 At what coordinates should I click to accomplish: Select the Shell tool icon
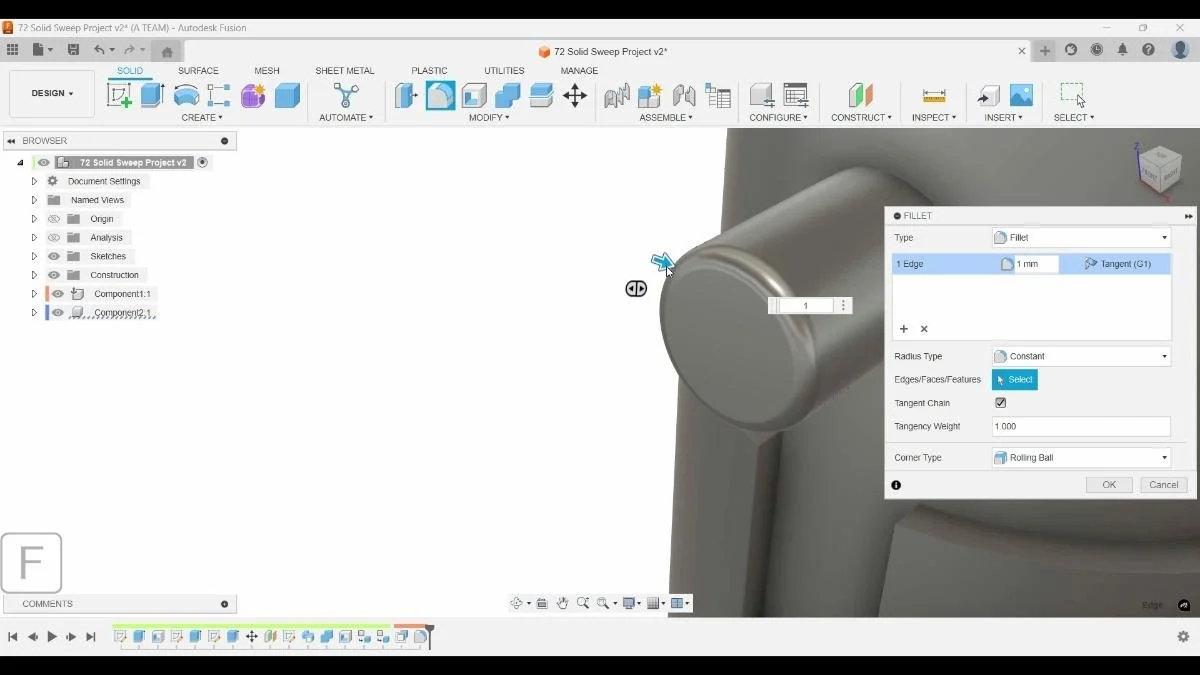click(x=474, y=95)
